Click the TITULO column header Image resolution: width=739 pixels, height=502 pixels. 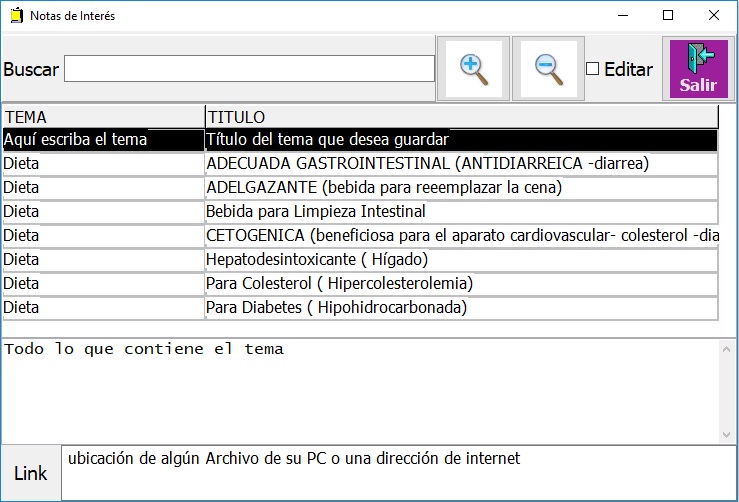[462, 117]
